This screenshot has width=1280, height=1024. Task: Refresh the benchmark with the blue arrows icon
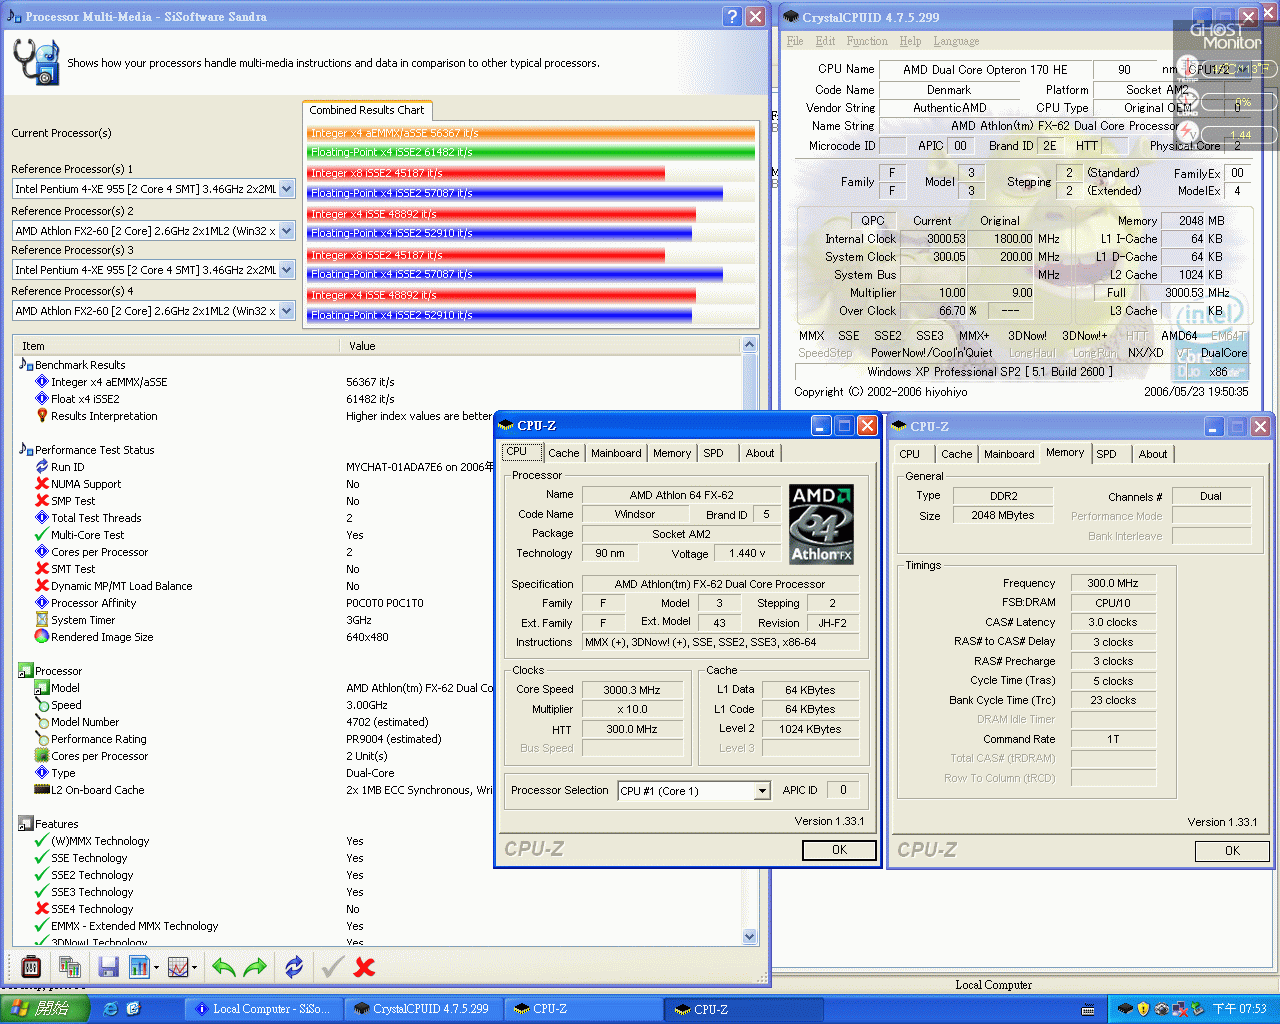pos(294,967)
